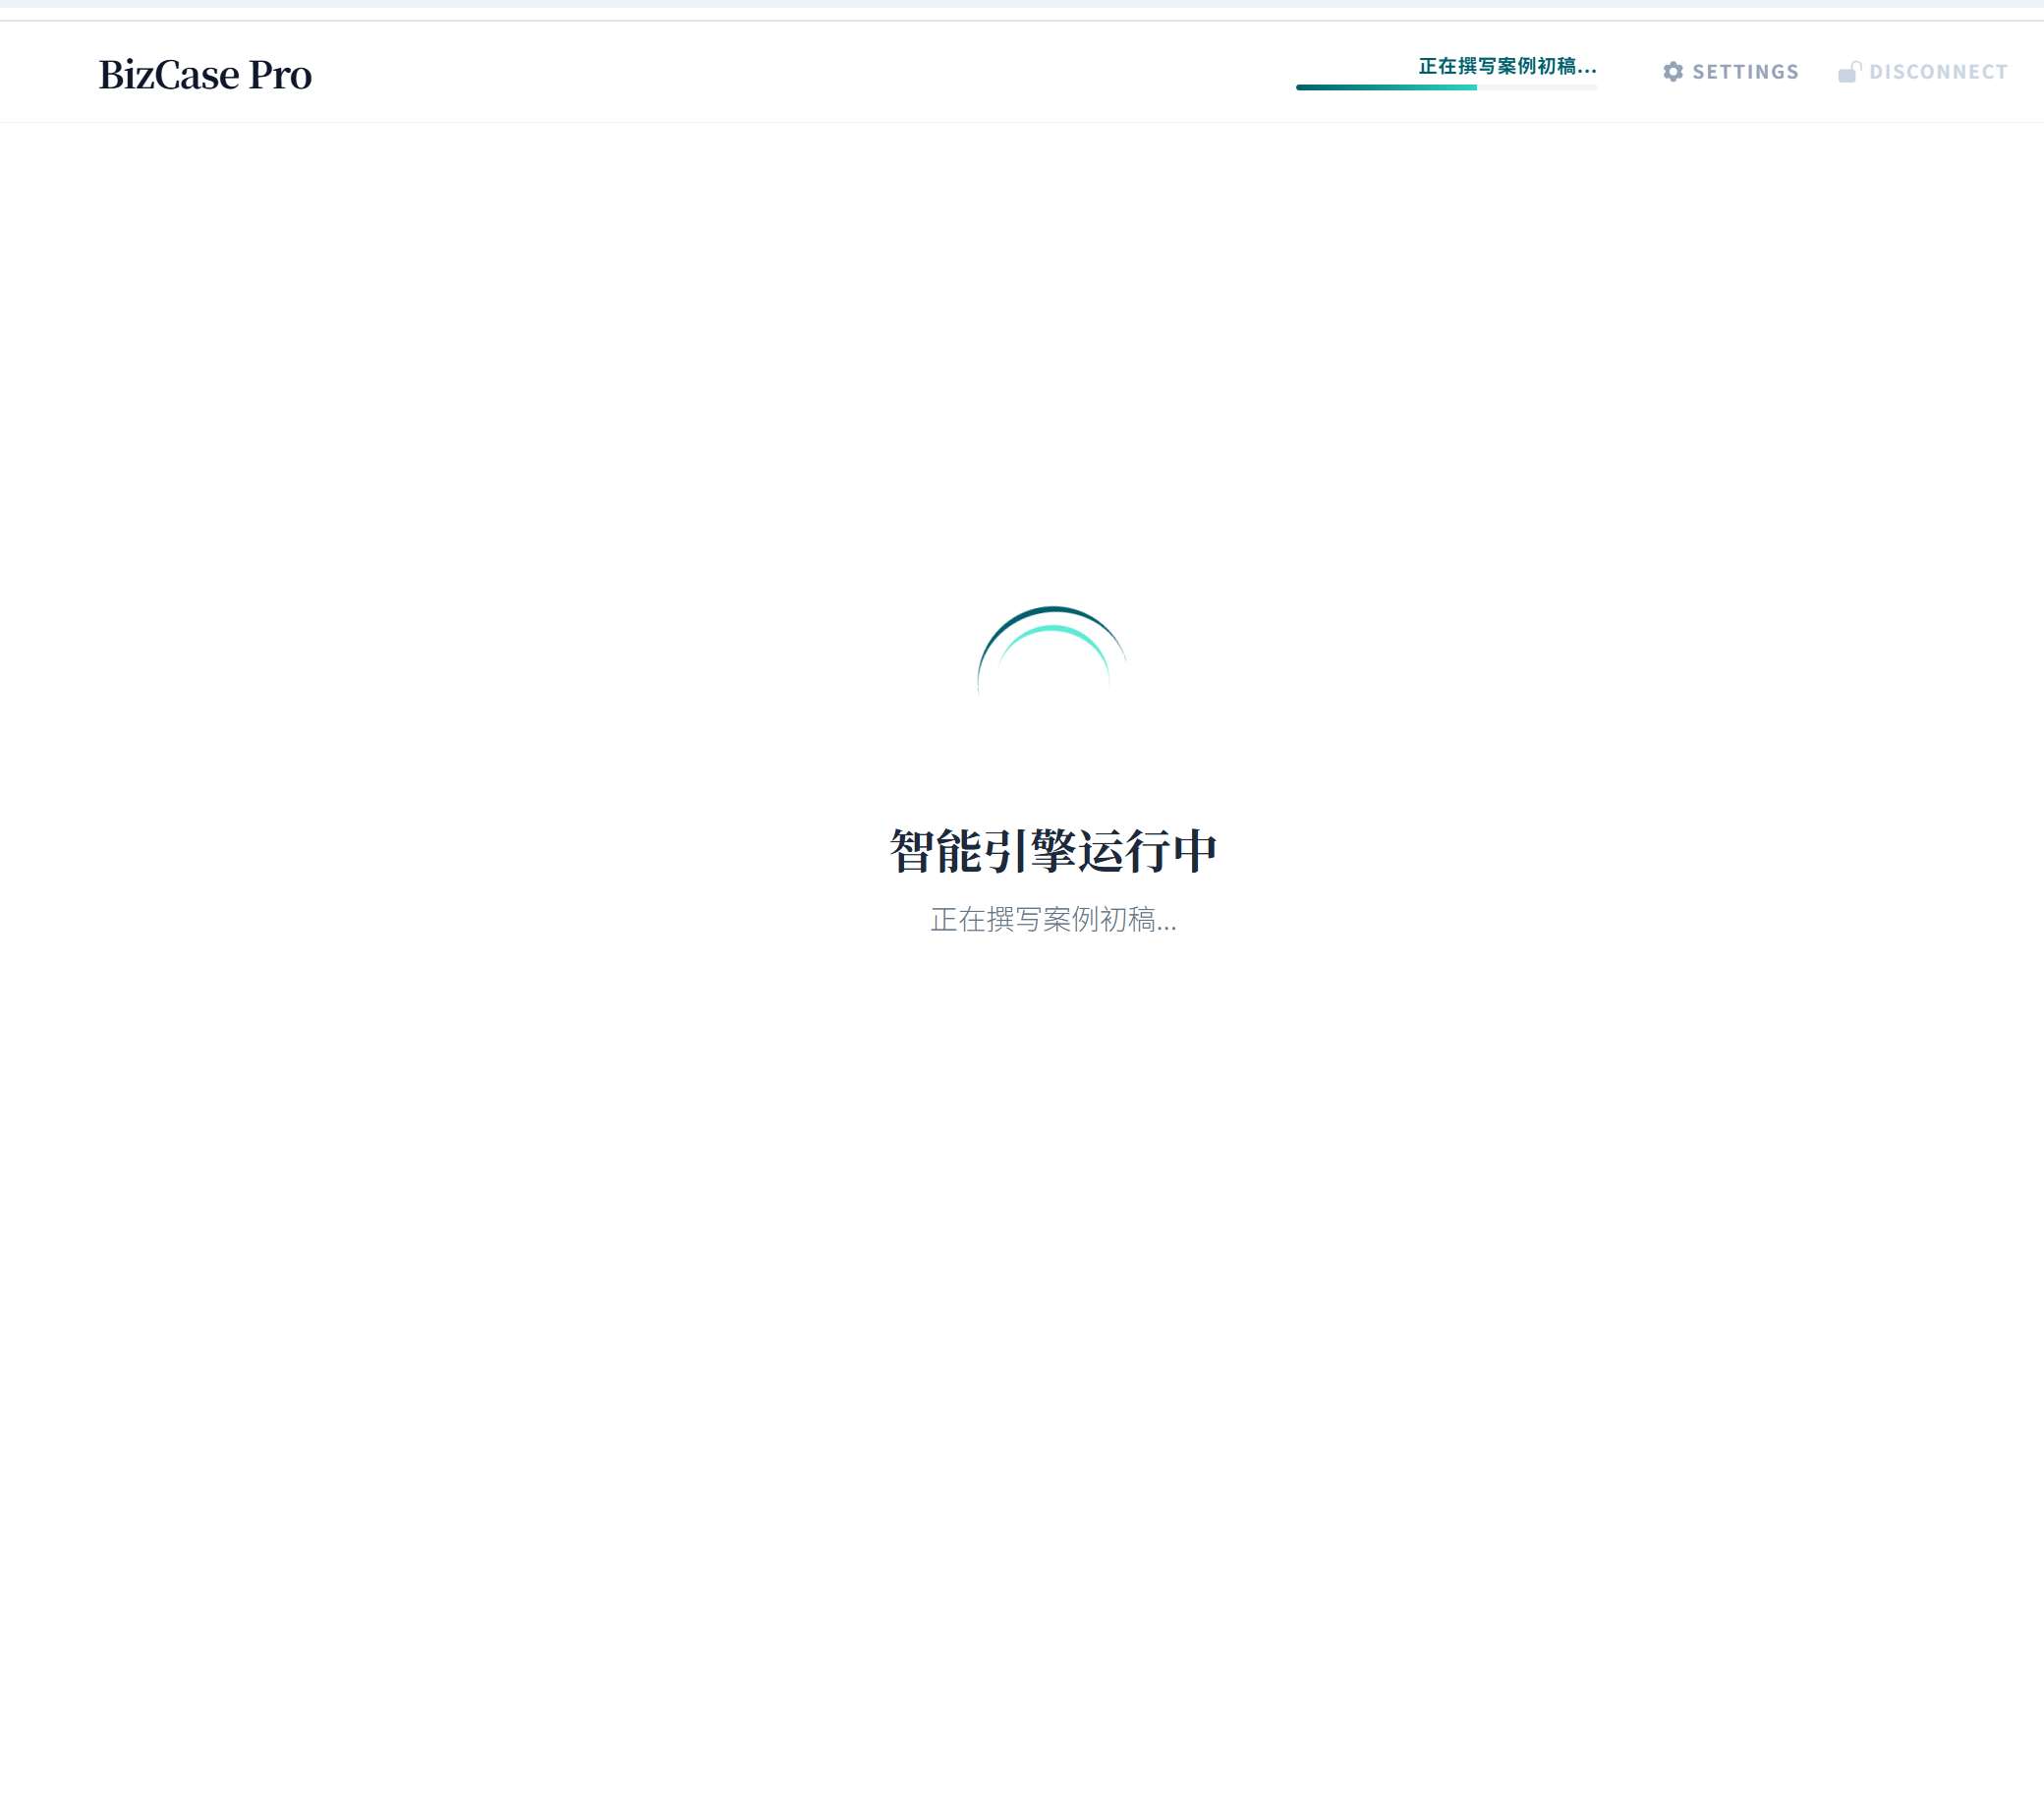
Task: Click the DISCONNECT text label
Action: (x=1938, y=72)
